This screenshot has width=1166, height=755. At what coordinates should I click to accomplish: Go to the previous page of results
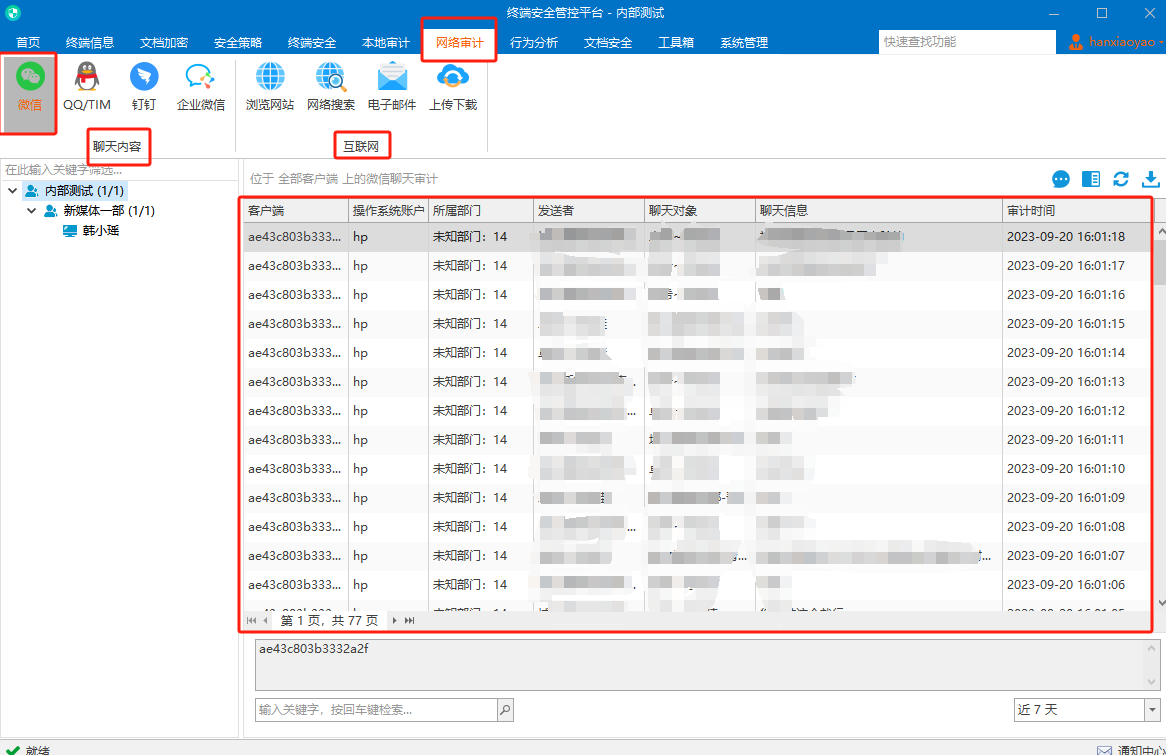(265, 620)
